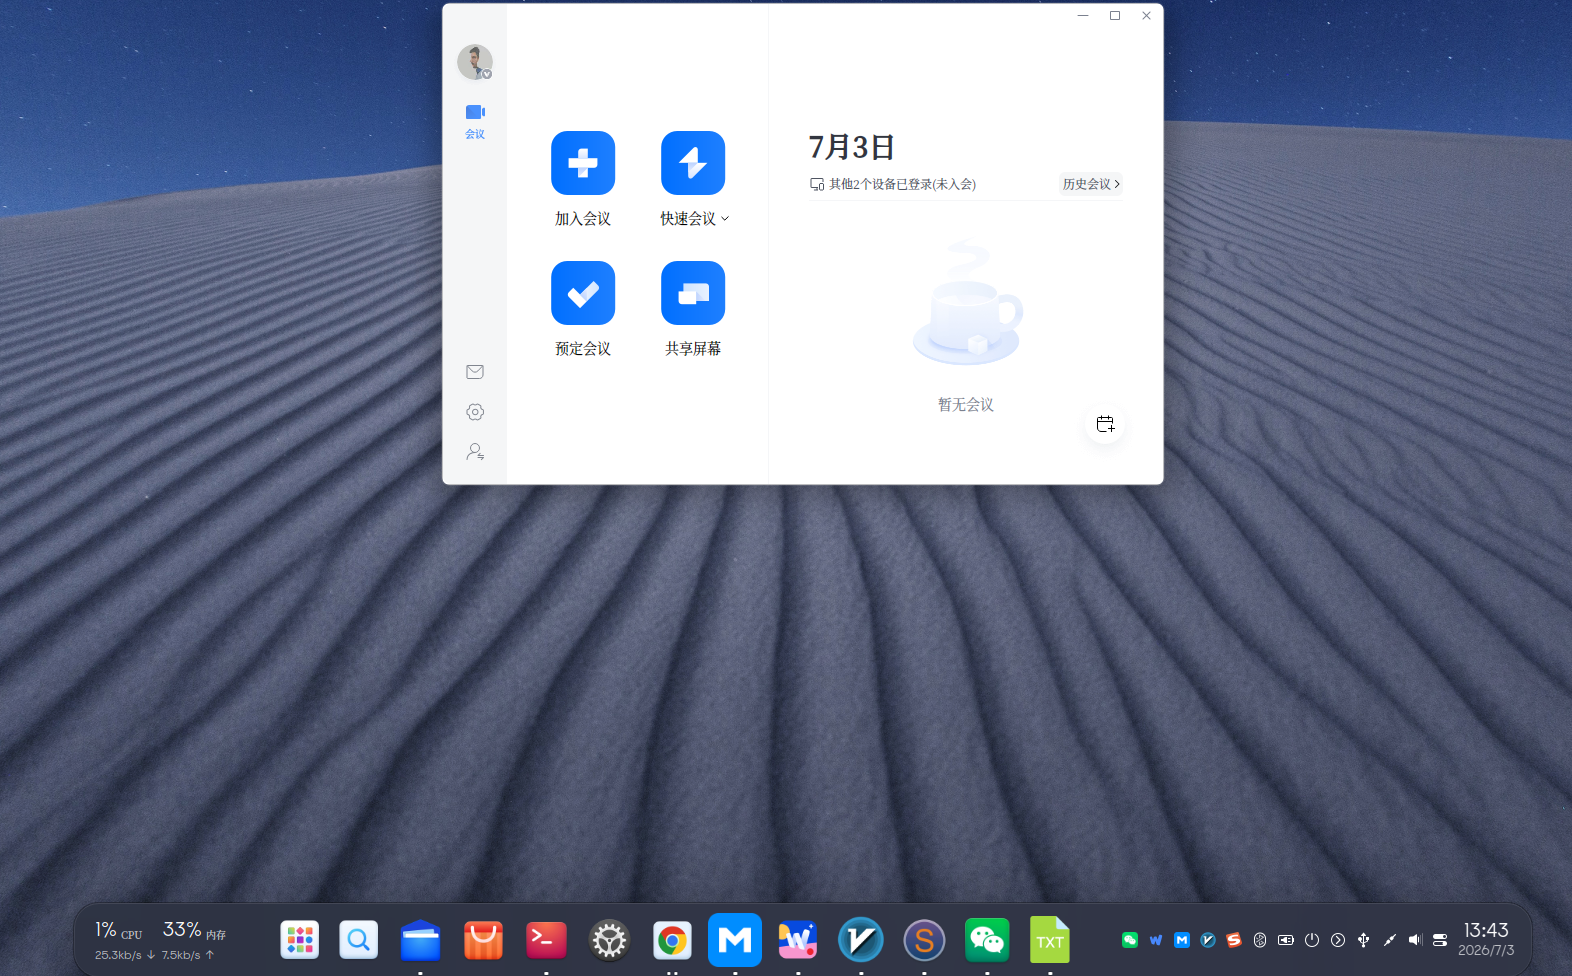Click the Tencent Meeting M dock icon
The height and width of the screenshot is (976, 1572).
(735, 940)
